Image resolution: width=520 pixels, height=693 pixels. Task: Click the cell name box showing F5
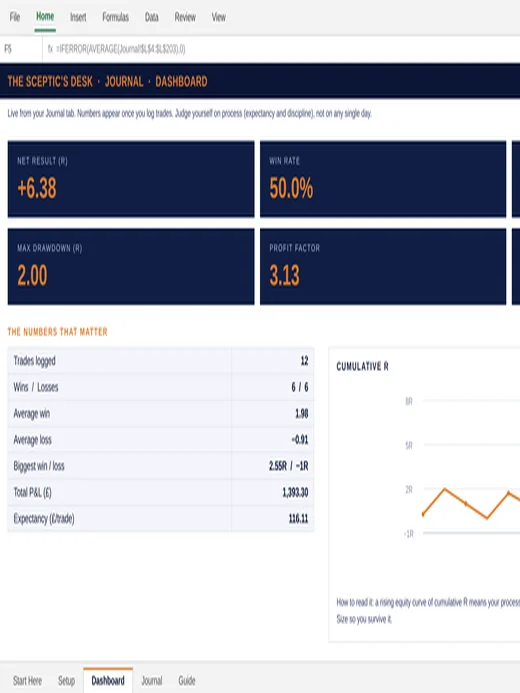tap(21, 49)
